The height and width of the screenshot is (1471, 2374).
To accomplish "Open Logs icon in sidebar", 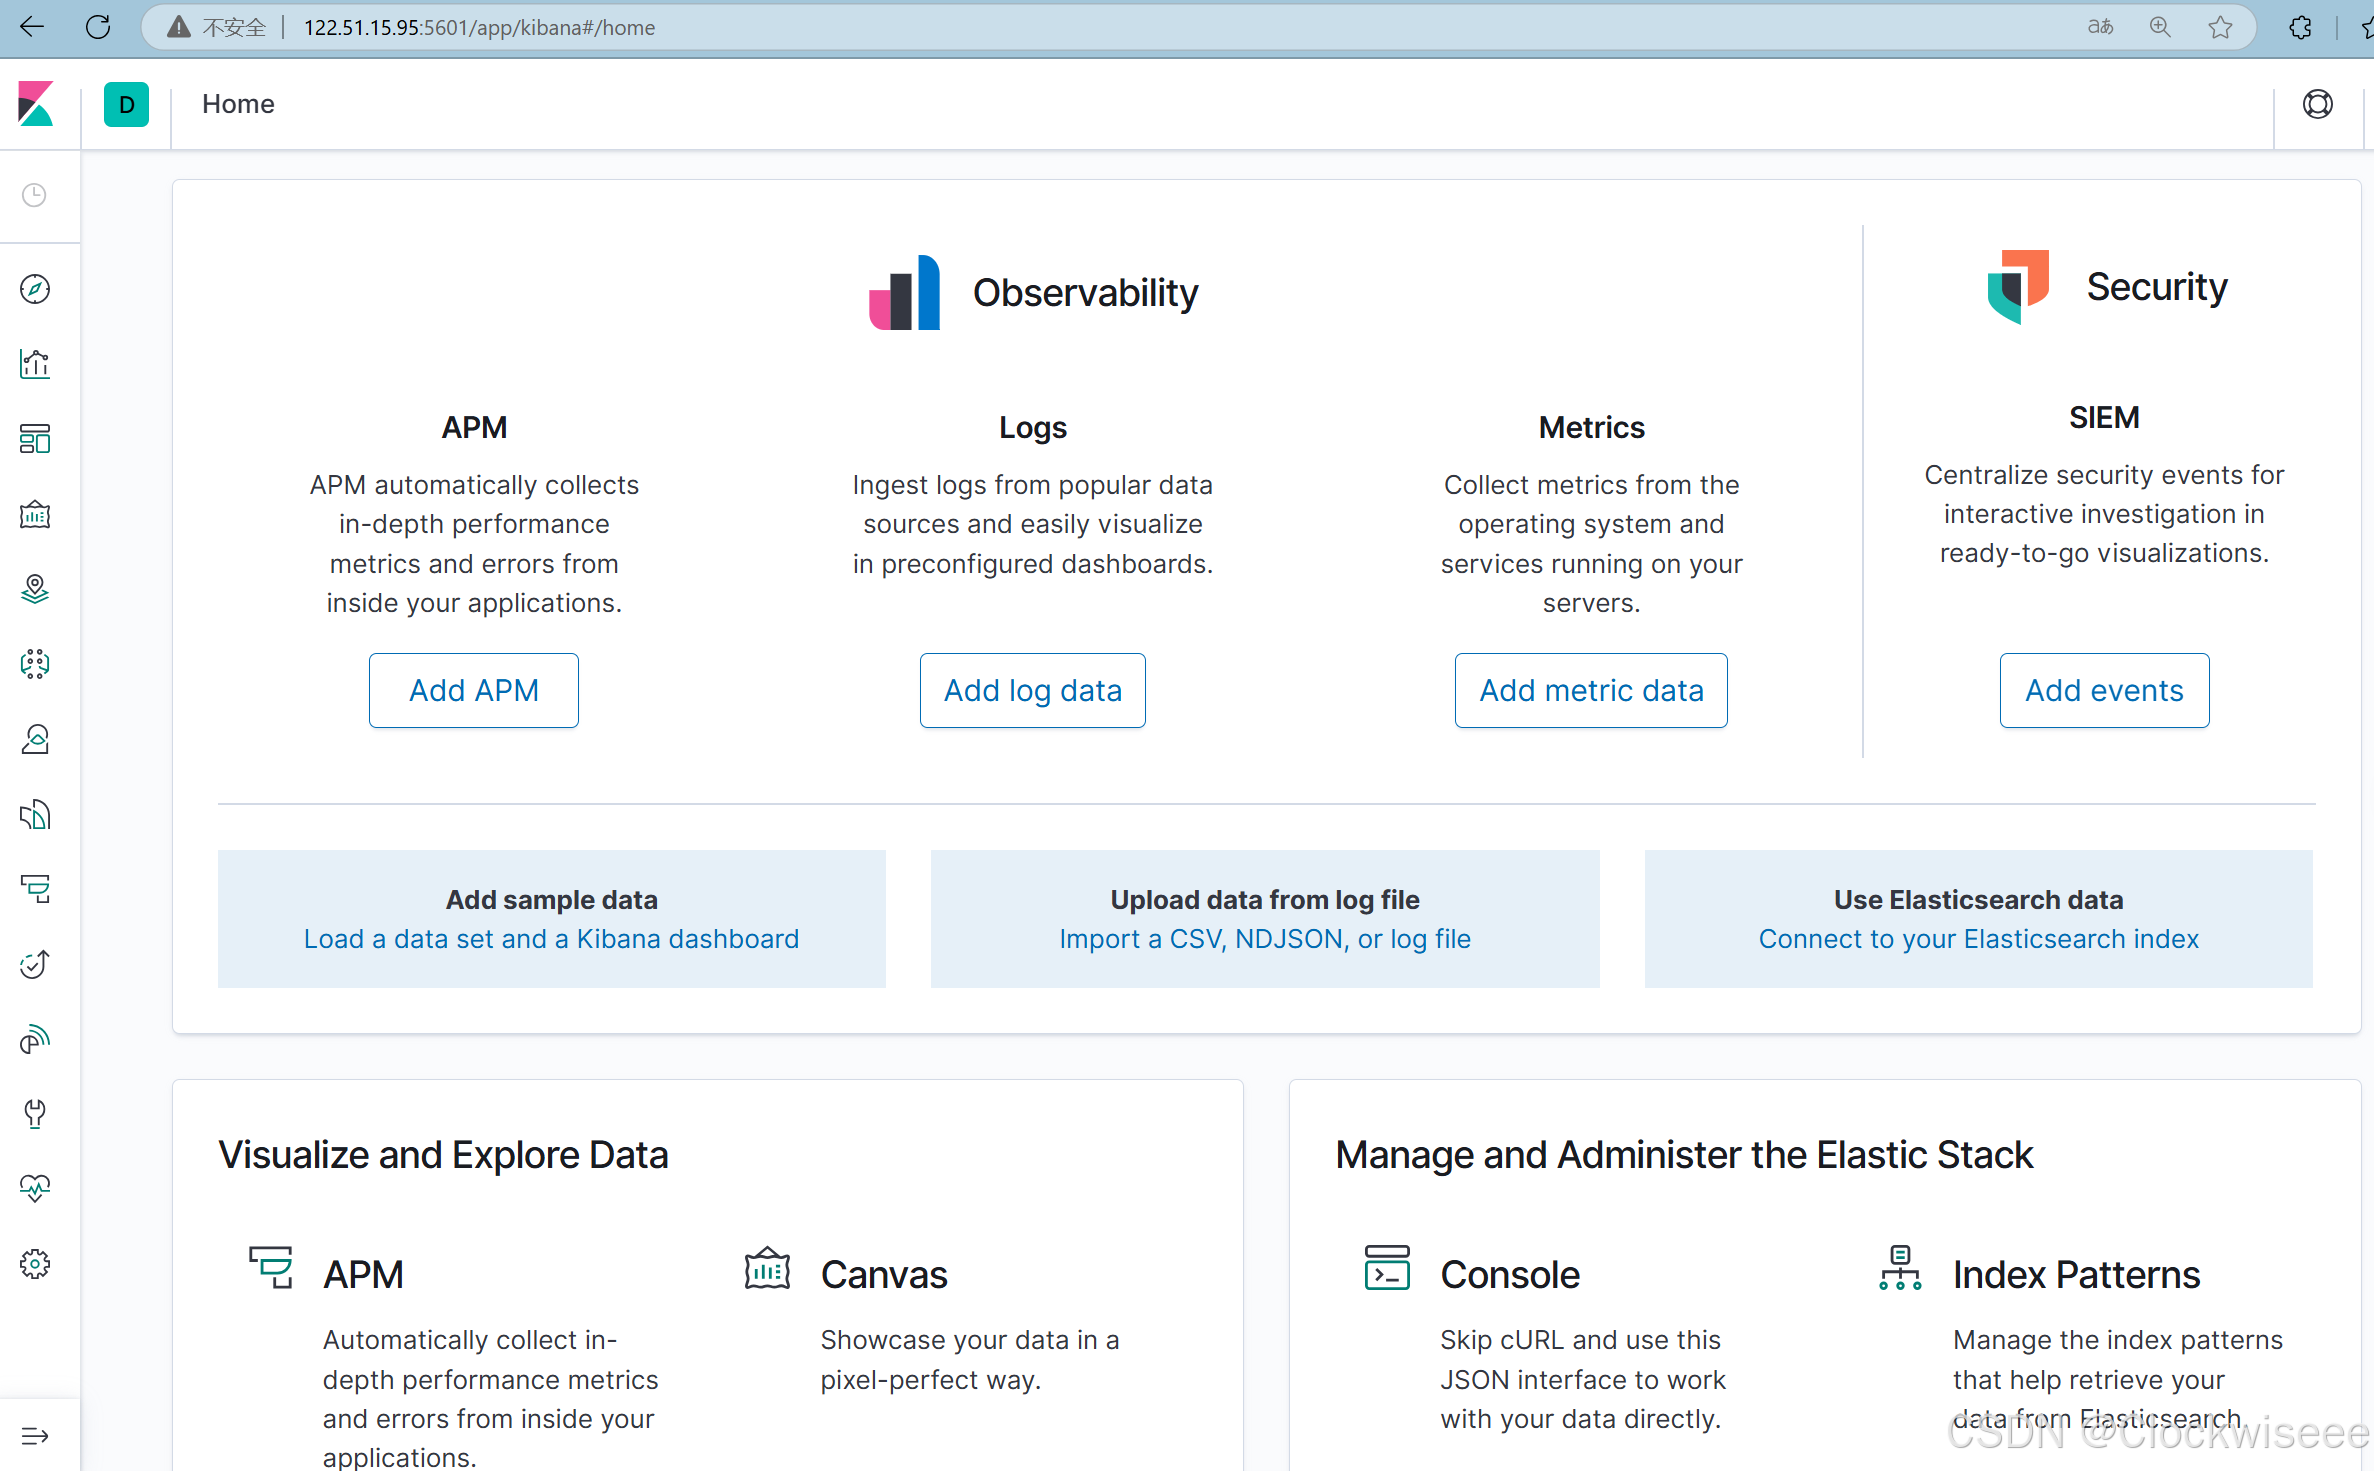I will 35,814.
